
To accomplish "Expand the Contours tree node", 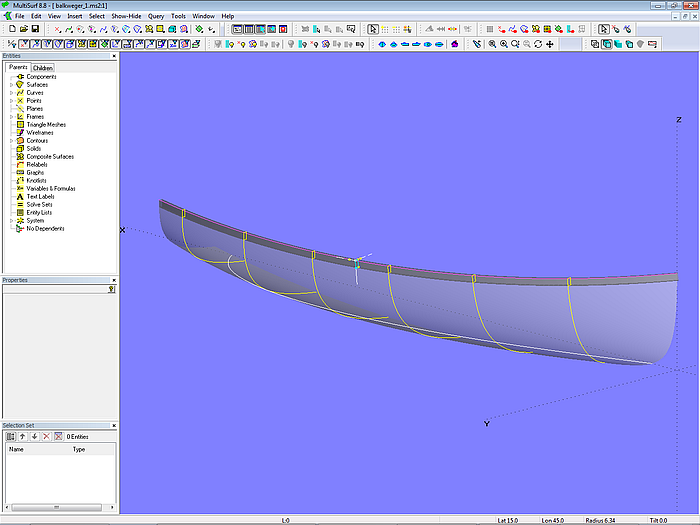I will click(11, 141).
